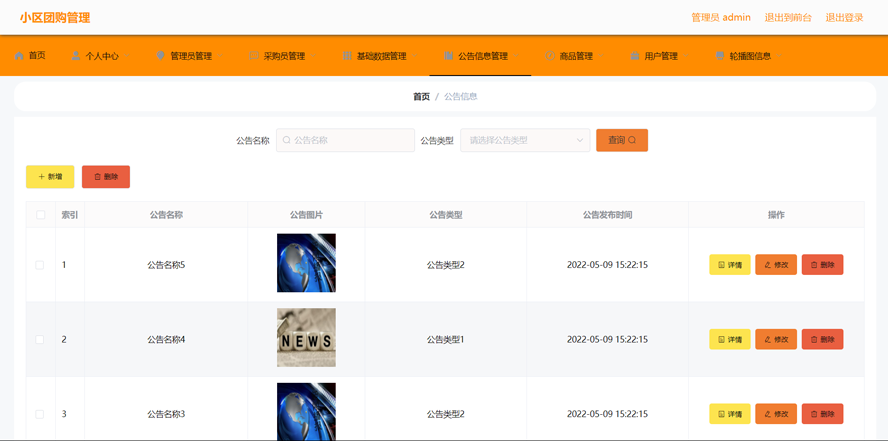Click 管理员 admin in the header

click(x=721, y=18)
